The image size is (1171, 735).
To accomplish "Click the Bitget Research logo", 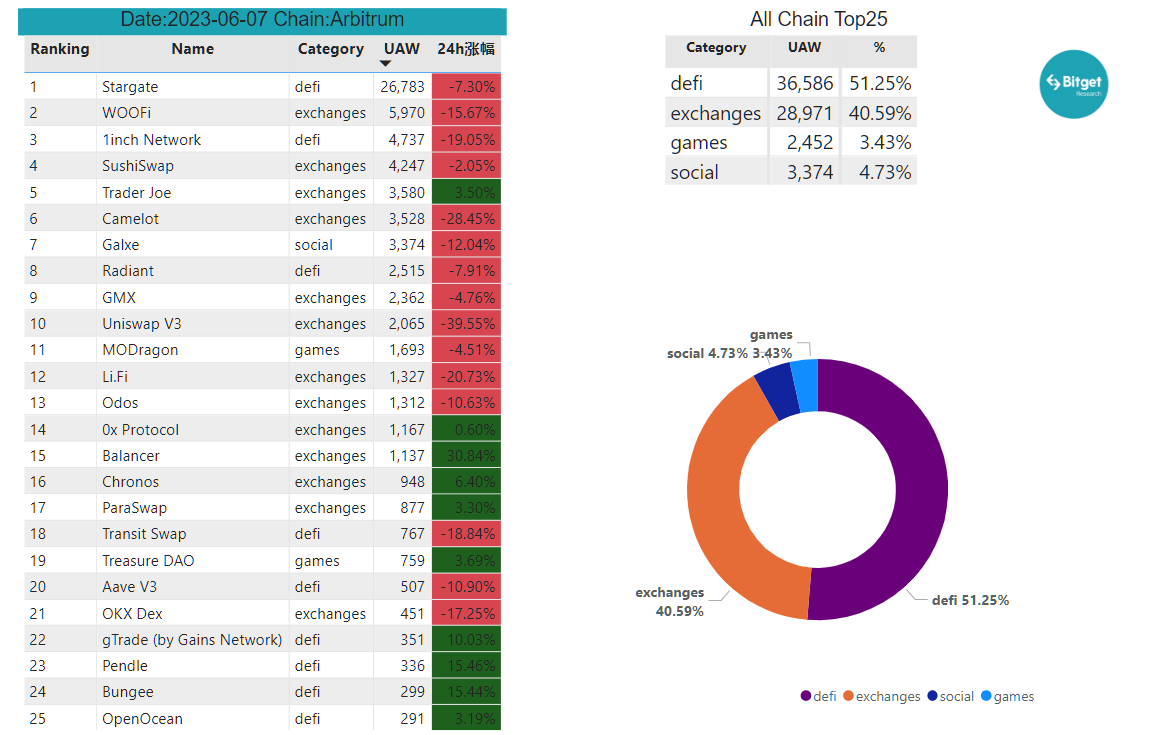I will click(x=1073, y=84).
